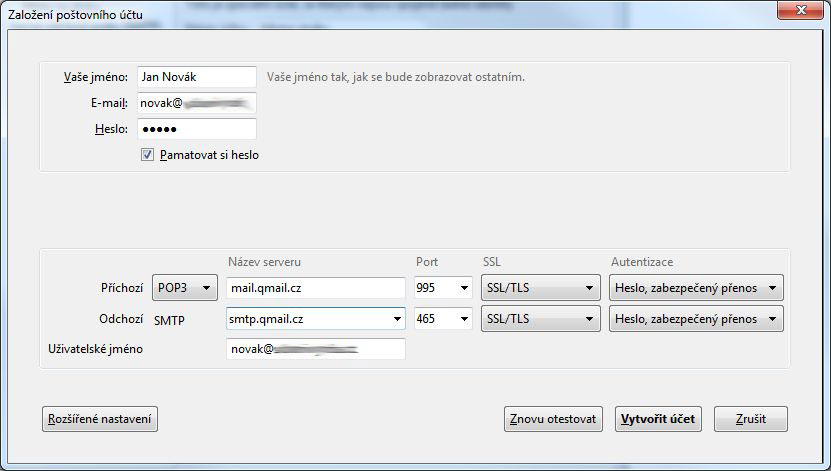Open the POP3 incoming protocol dropdown

point(185,288)
